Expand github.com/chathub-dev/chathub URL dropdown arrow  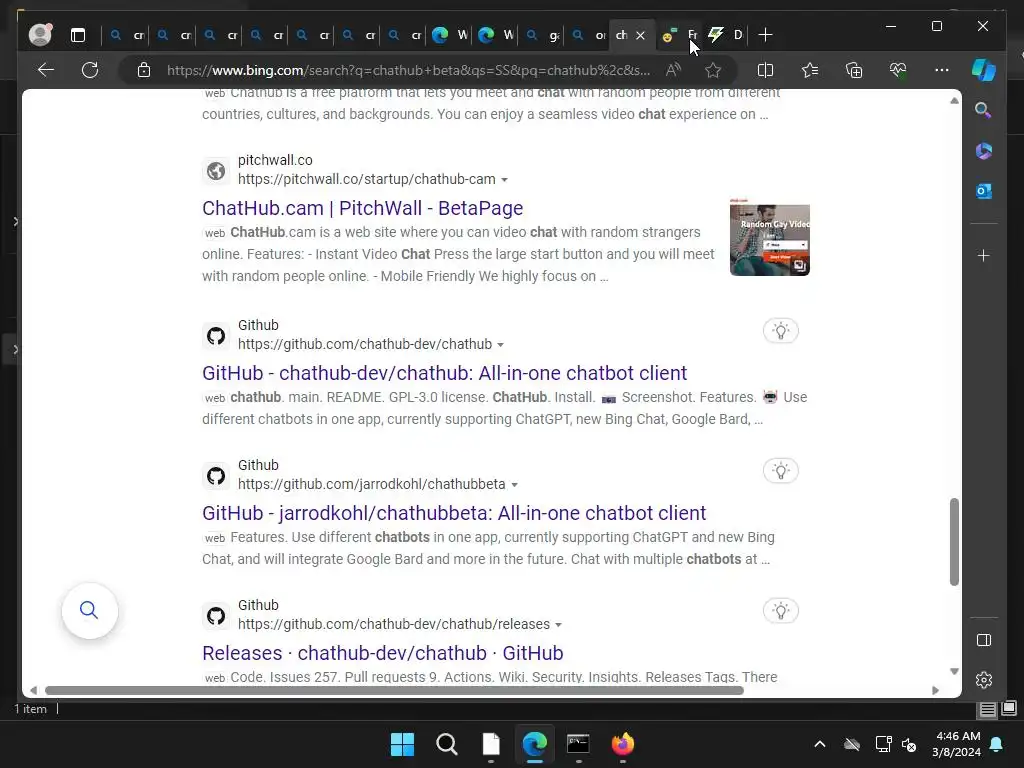click(x=500, y=345)
